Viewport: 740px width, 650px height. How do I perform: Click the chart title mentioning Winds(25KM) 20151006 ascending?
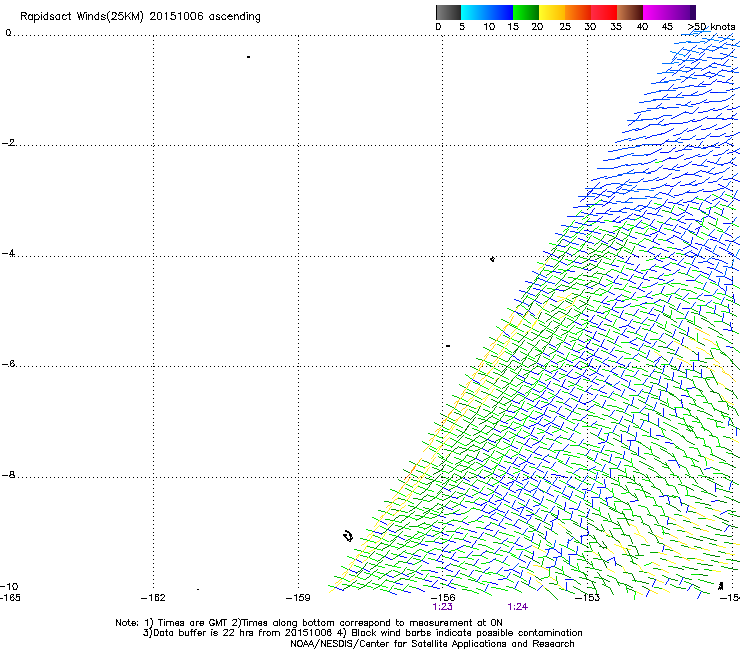click(x=140, y=17)
